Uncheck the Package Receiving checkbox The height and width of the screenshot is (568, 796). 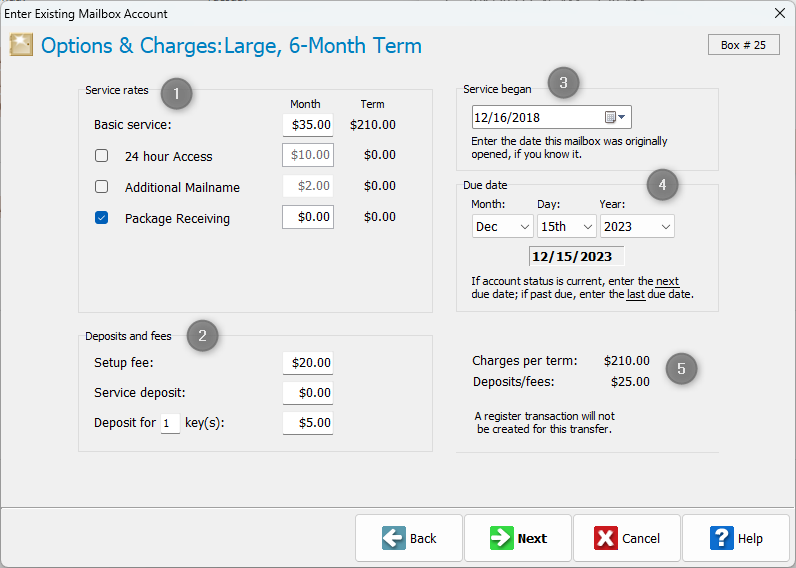pyautogui.click(x=102, y=218)
